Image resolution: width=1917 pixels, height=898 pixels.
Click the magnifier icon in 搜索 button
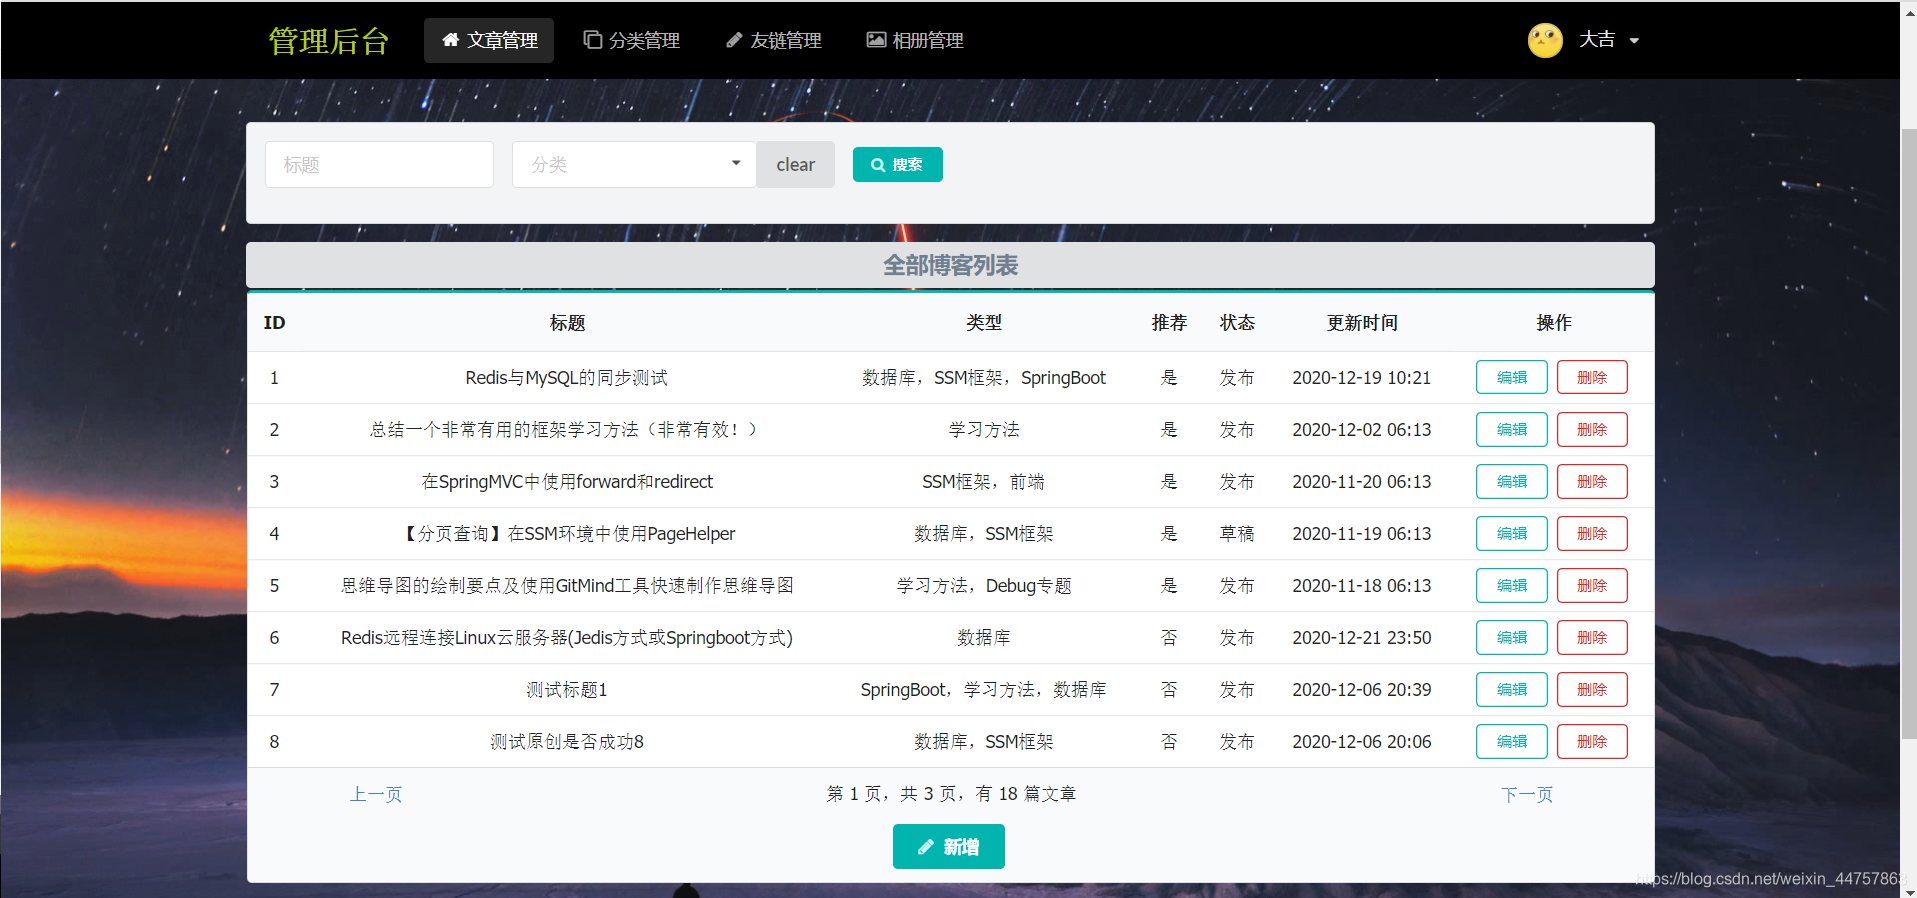pos(878,165)
